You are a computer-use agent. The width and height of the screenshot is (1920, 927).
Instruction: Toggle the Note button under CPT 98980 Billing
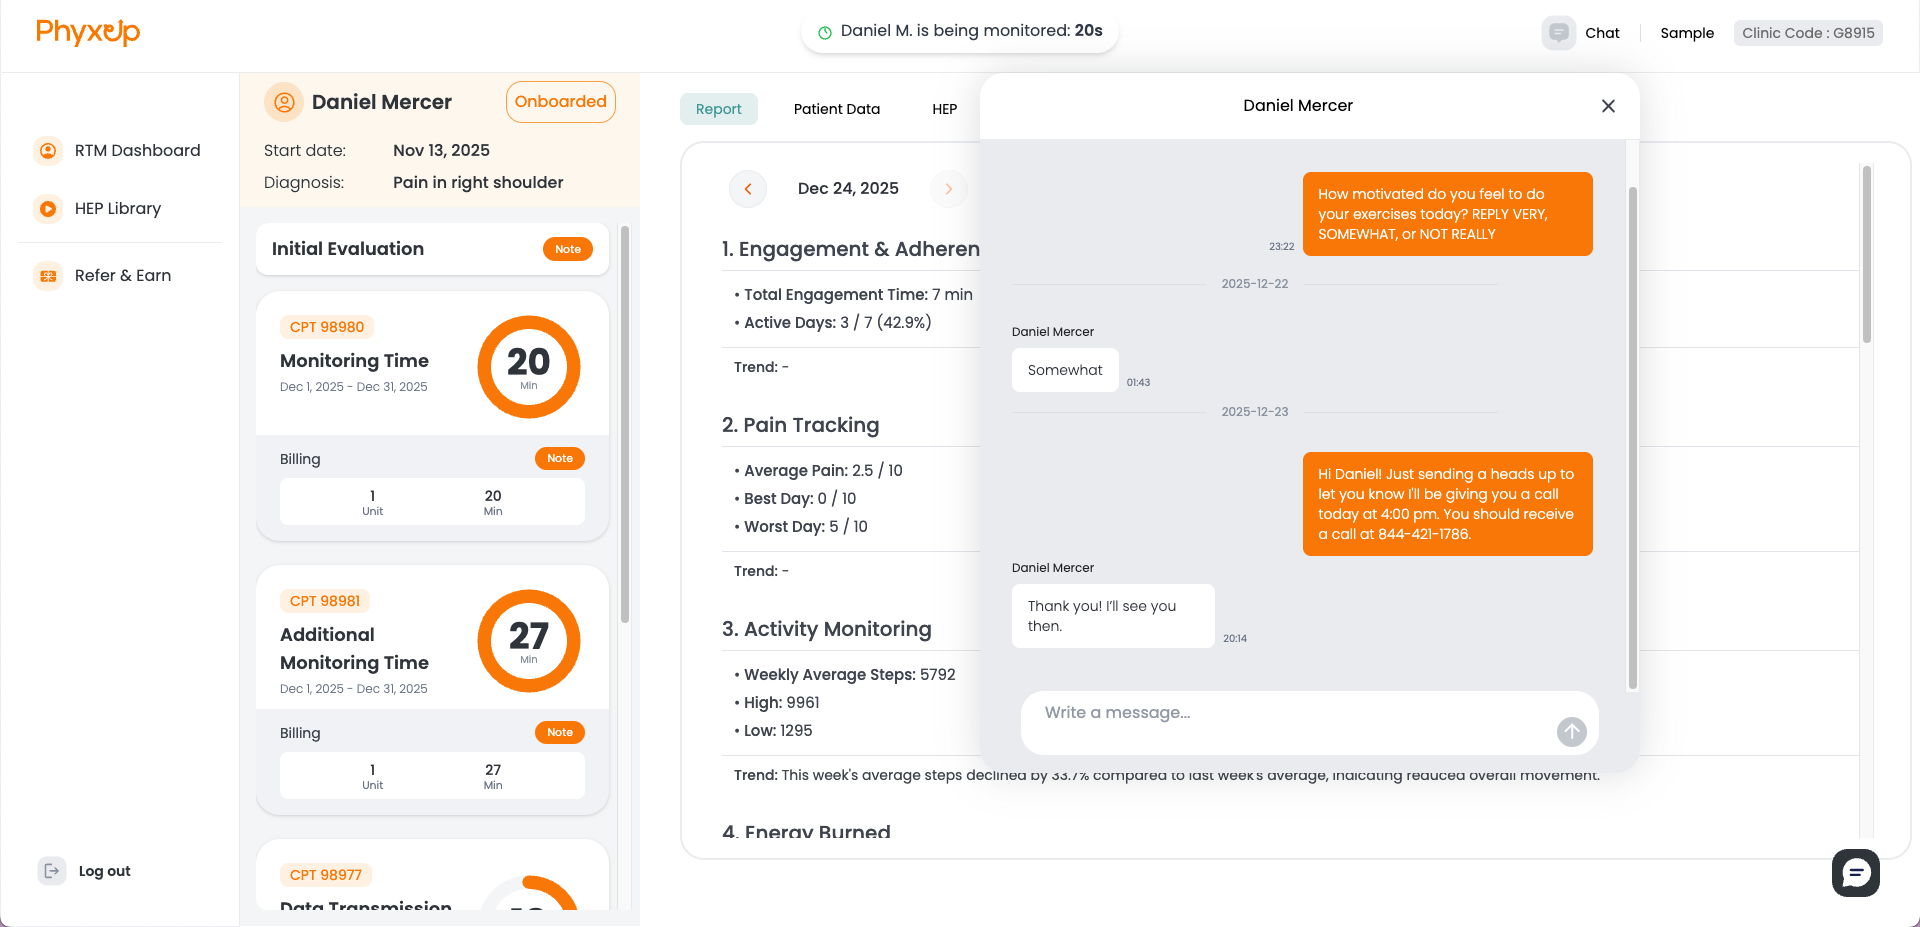pyautogui.click(x=559, y=458)
